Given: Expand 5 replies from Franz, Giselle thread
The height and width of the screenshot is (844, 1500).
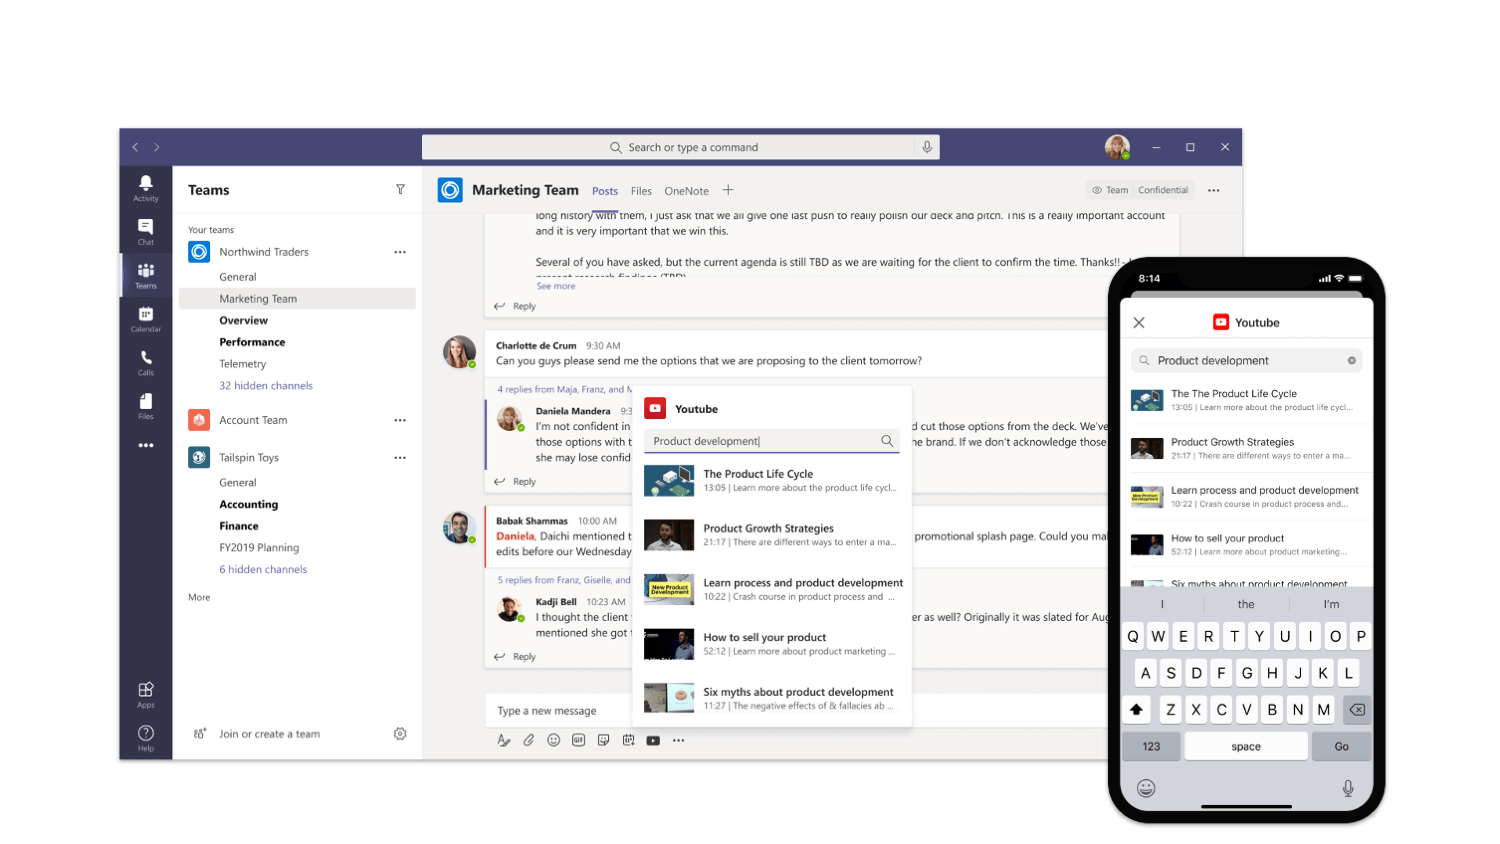Looking at the screenshot, I should tap(564, 580).
